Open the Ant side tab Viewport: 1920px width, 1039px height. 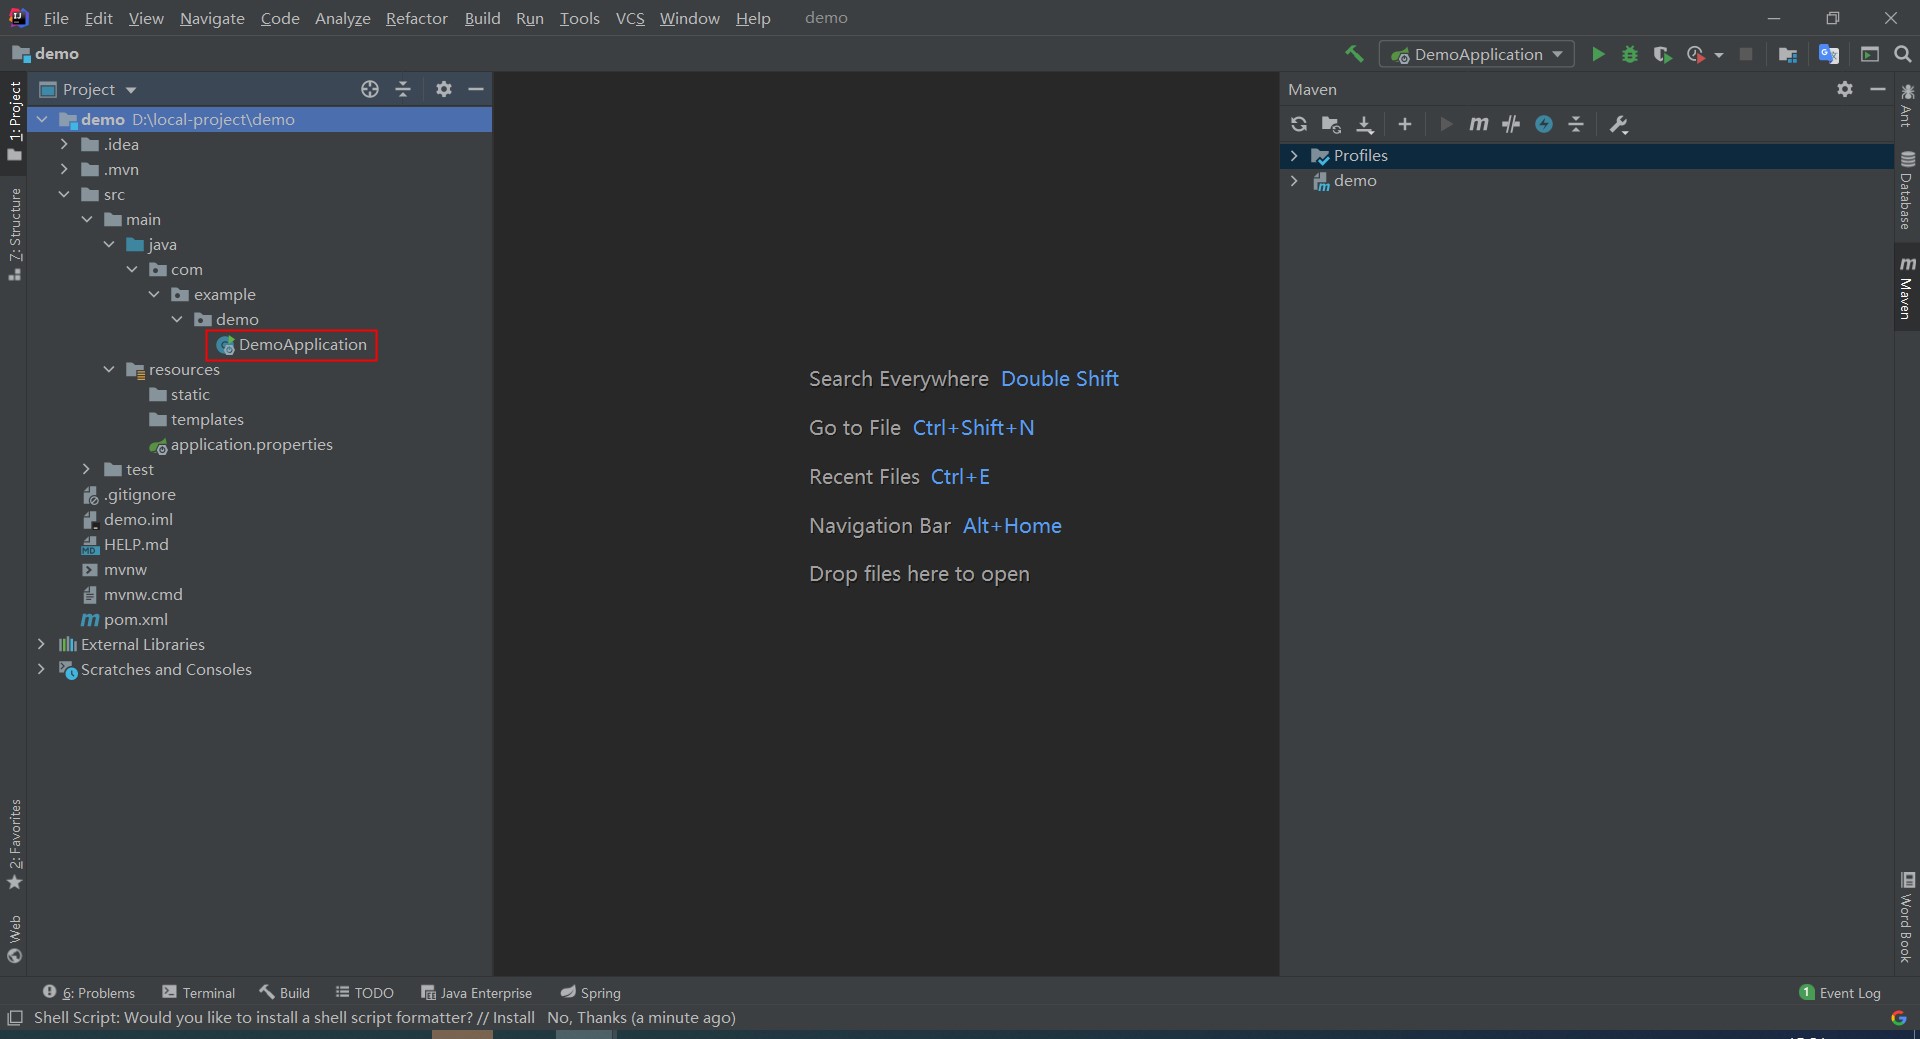coord(1906,106)
